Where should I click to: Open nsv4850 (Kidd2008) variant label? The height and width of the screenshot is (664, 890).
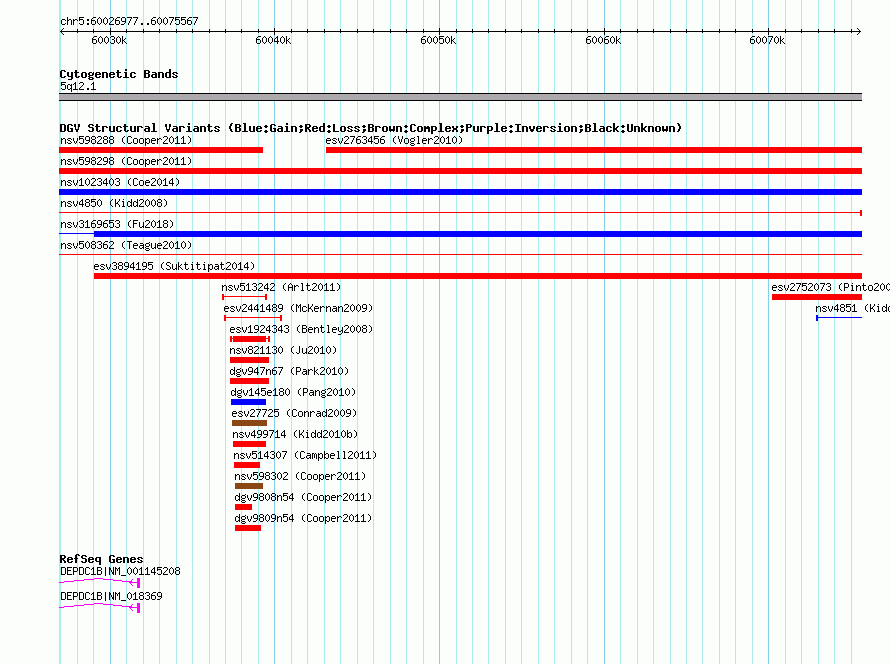click(114, 203)
